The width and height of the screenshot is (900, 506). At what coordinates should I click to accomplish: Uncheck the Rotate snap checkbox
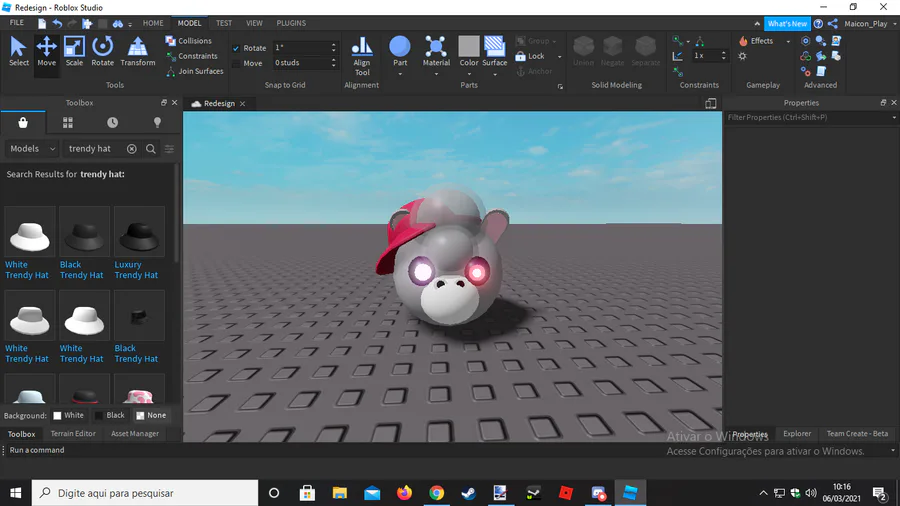(236, 48)
